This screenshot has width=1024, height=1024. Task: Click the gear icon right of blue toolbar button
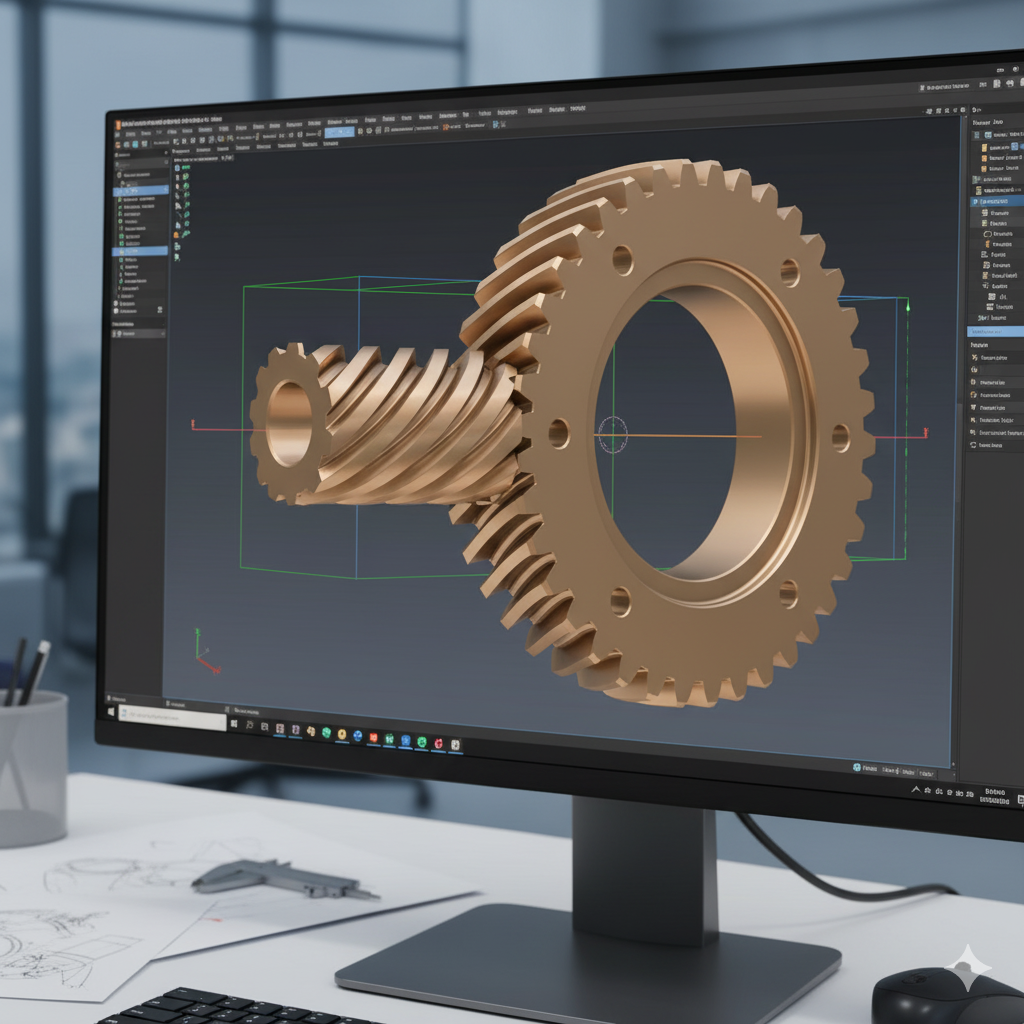[x=360, y=132]
